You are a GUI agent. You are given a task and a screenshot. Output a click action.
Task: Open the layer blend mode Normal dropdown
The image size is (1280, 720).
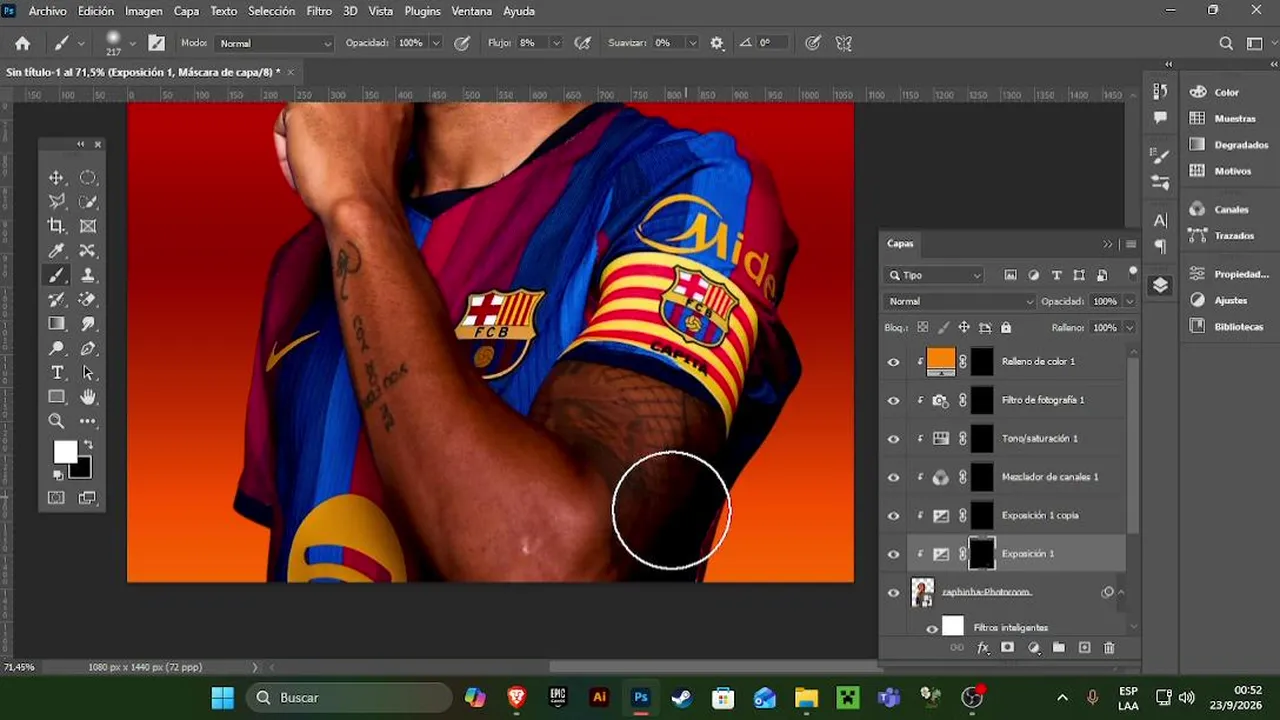click(960, 301)
